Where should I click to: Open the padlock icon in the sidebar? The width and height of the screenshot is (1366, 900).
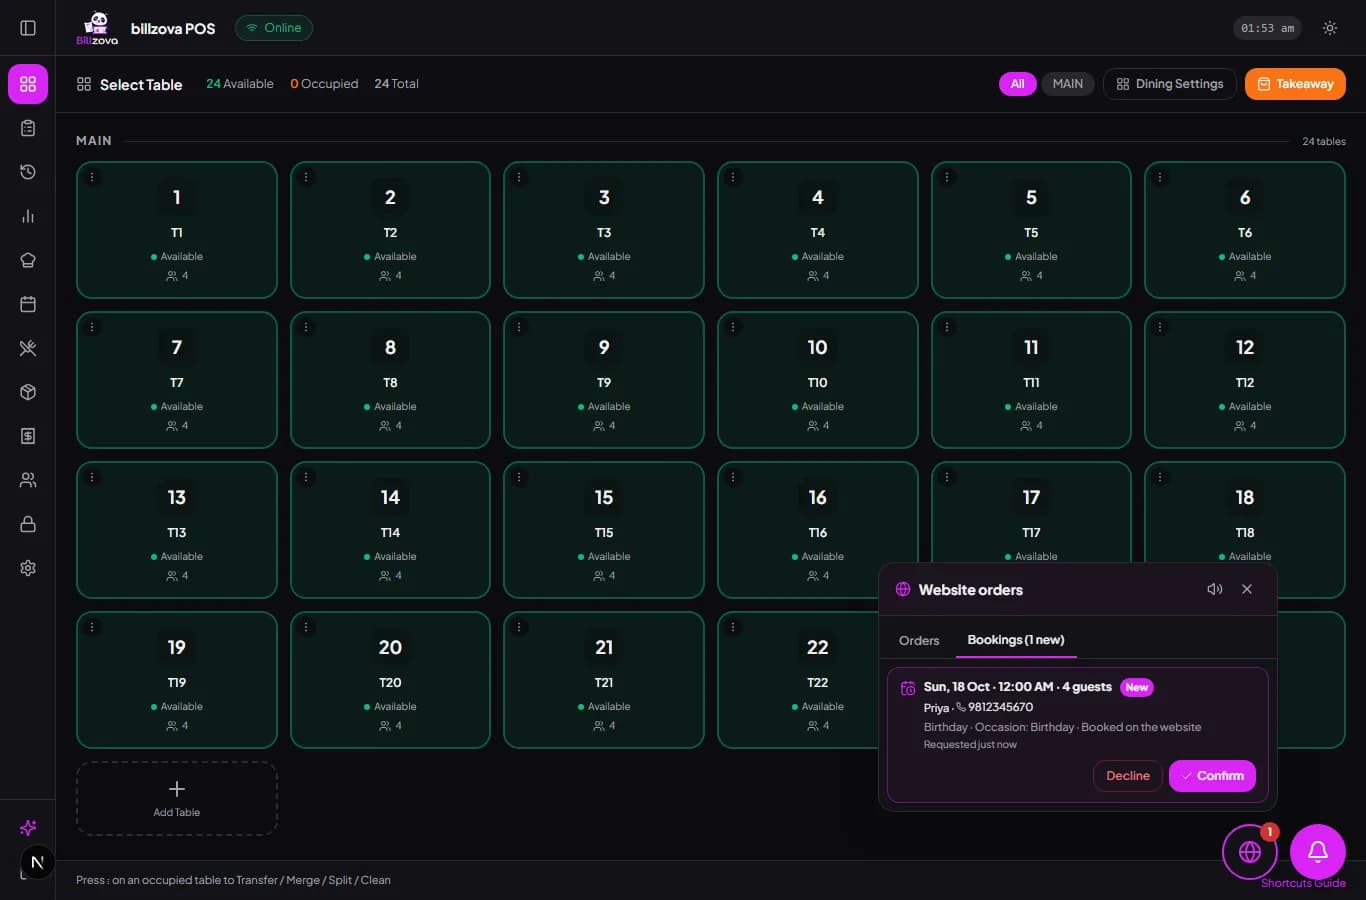pyautogui.click(x=28, y=524)
